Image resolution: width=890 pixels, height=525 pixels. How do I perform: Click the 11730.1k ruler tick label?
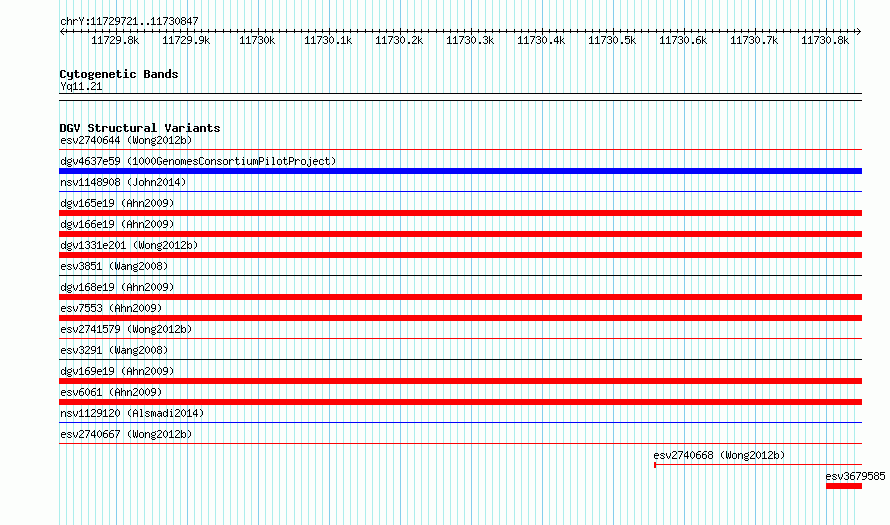click(328, 40)
